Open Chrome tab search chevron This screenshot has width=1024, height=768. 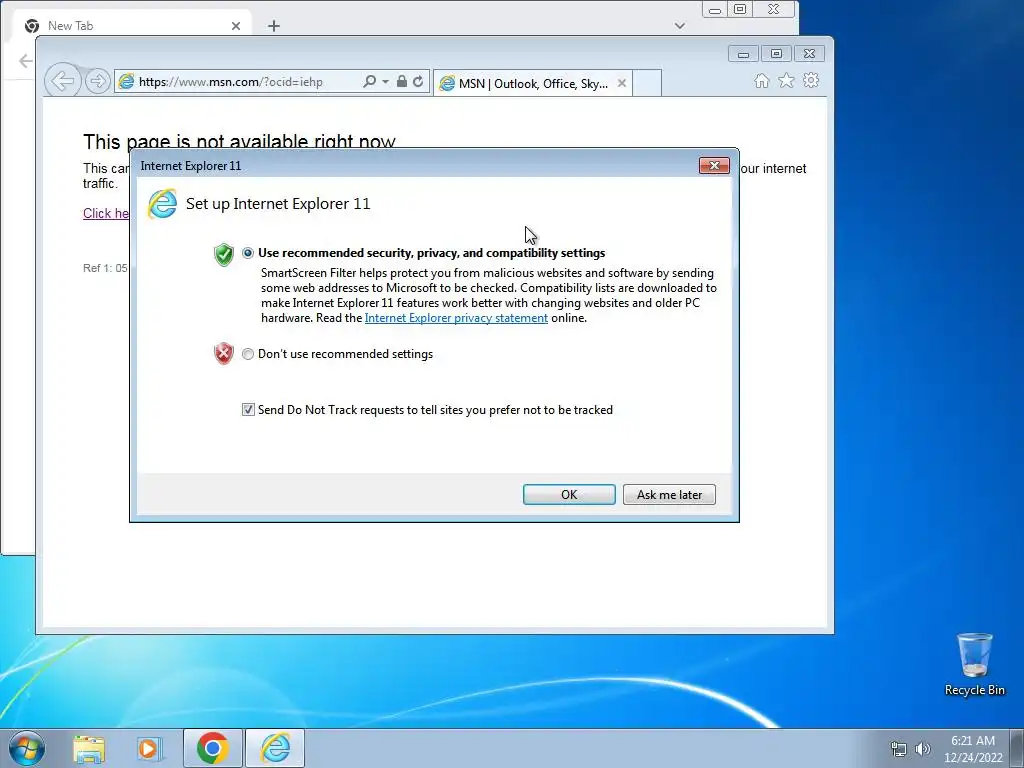tap(680, 26)
